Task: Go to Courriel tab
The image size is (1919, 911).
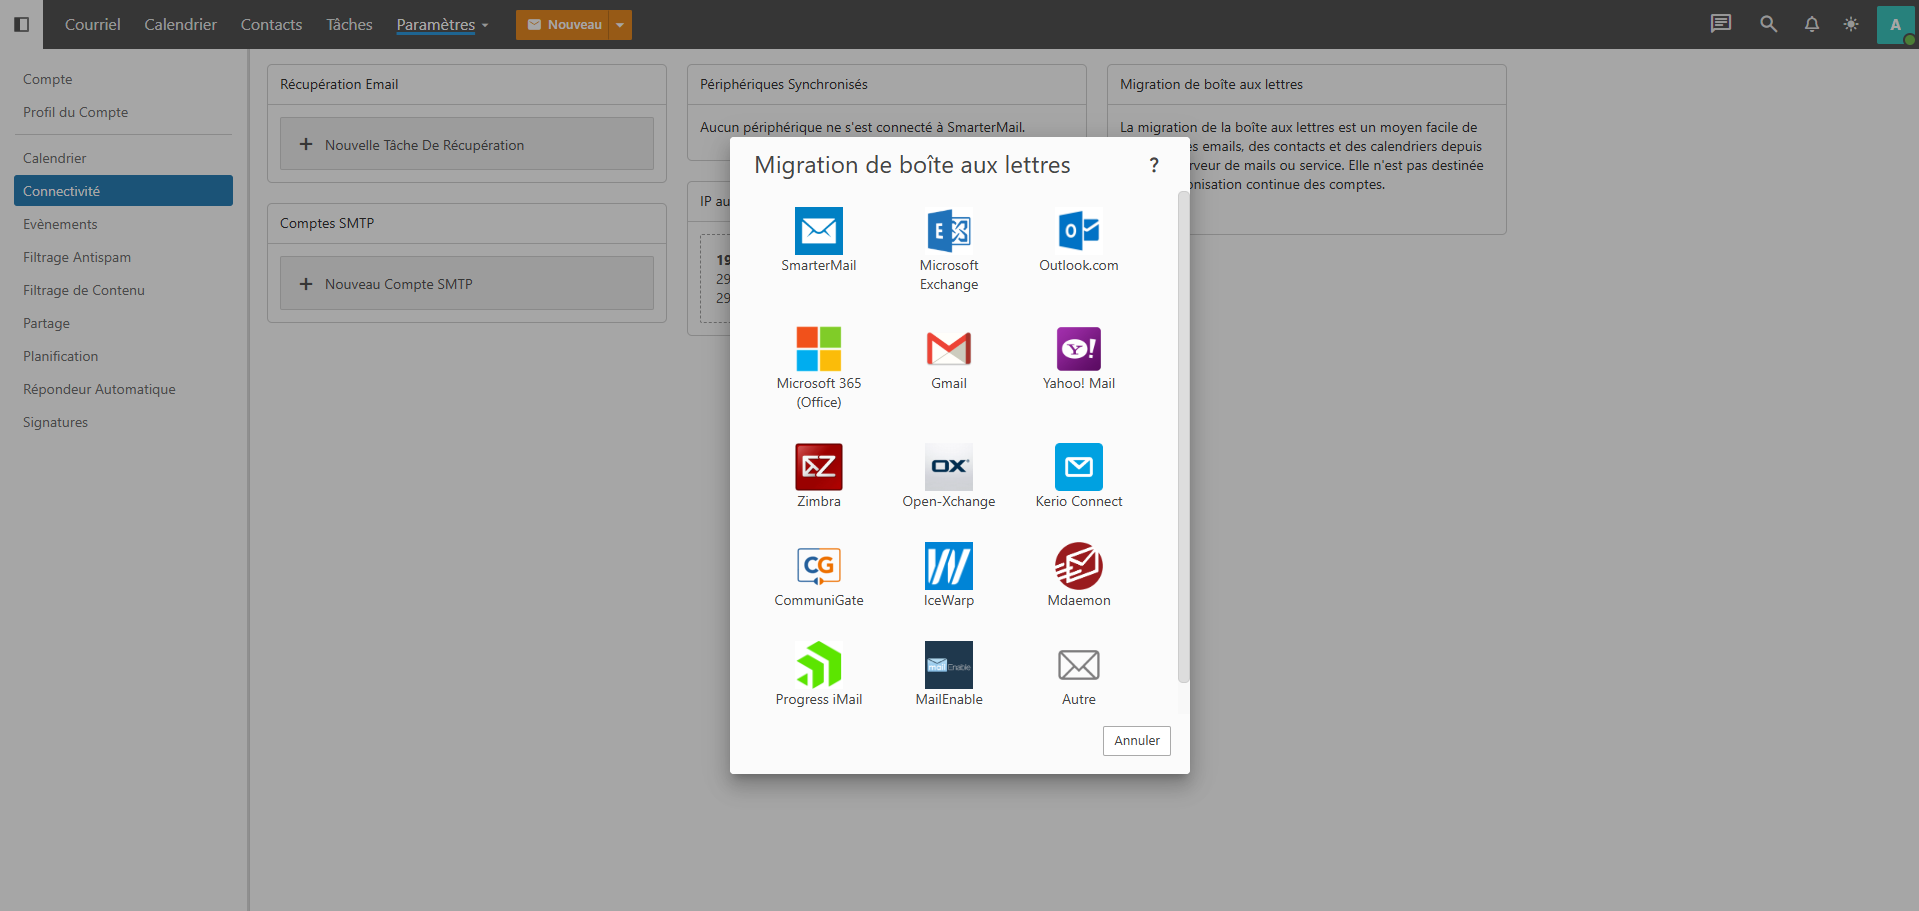Action: pyautogui.click(x=92, y=24)
